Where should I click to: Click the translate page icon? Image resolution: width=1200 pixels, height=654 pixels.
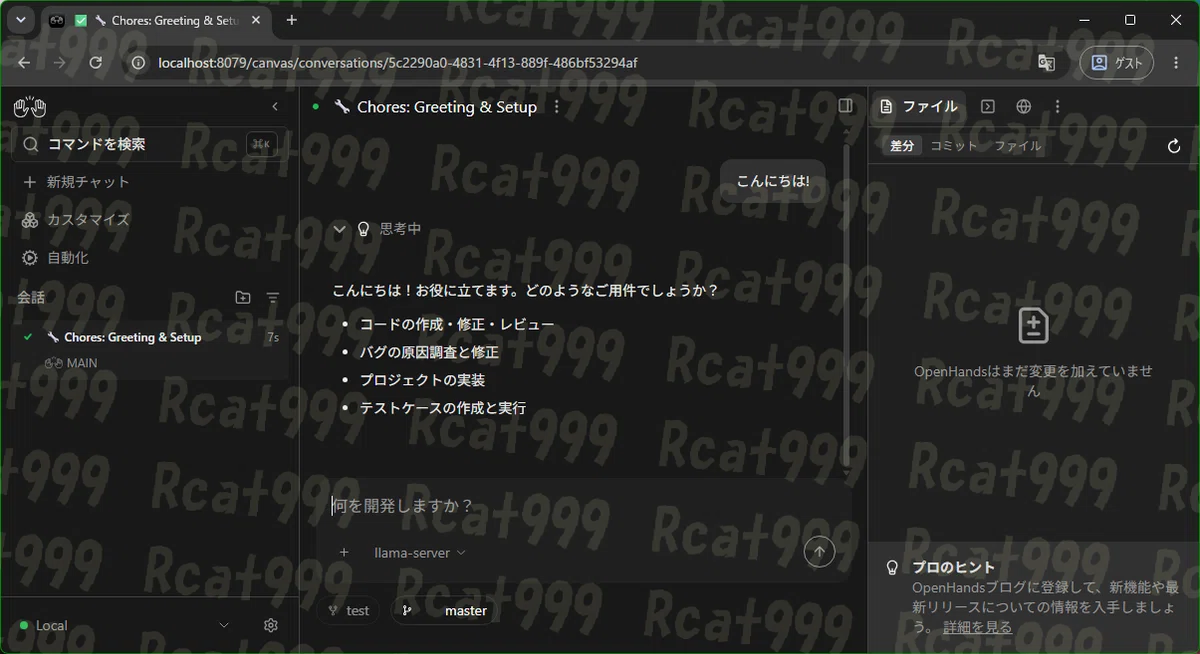pos(1046,62)
